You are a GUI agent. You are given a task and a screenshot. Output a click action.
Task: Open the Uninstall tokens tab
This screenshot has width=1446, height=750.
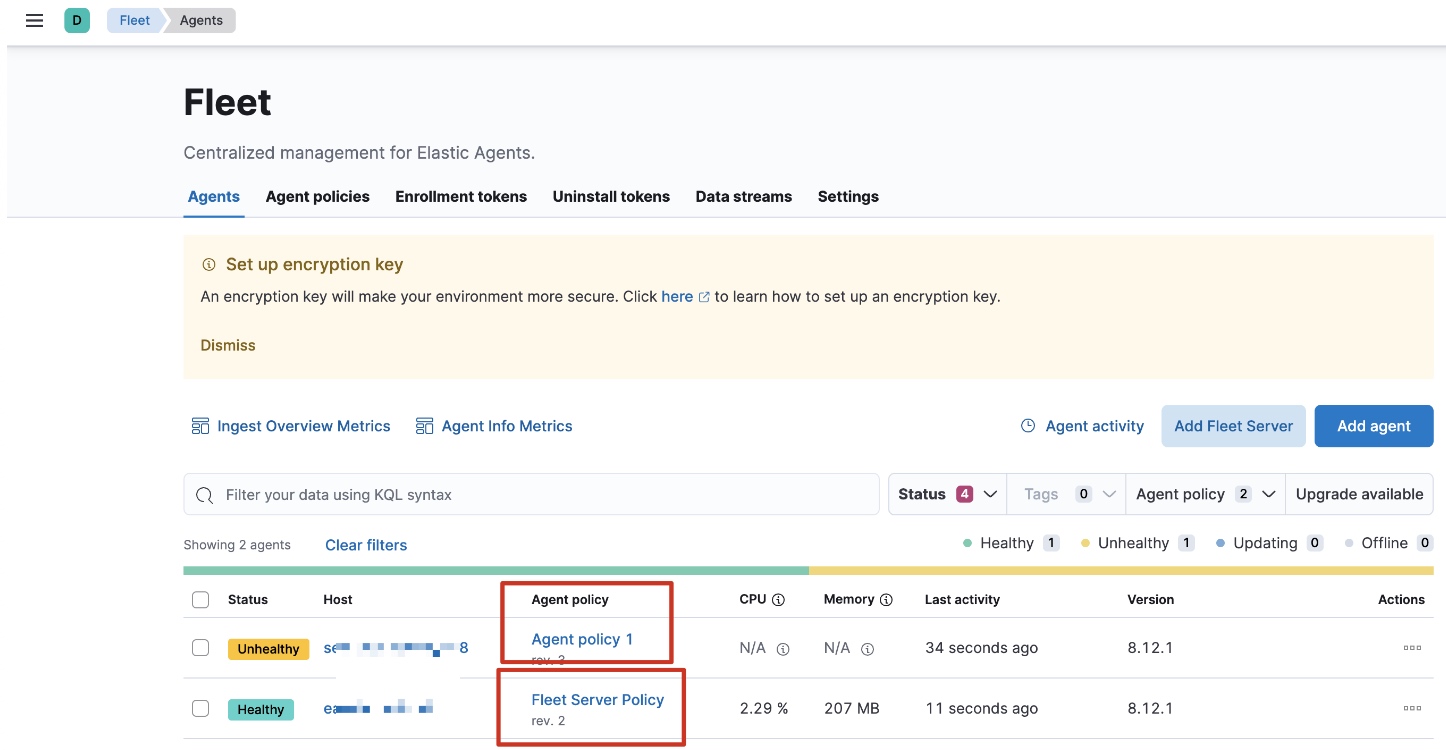pyautogui.click(x=611, y=196)
